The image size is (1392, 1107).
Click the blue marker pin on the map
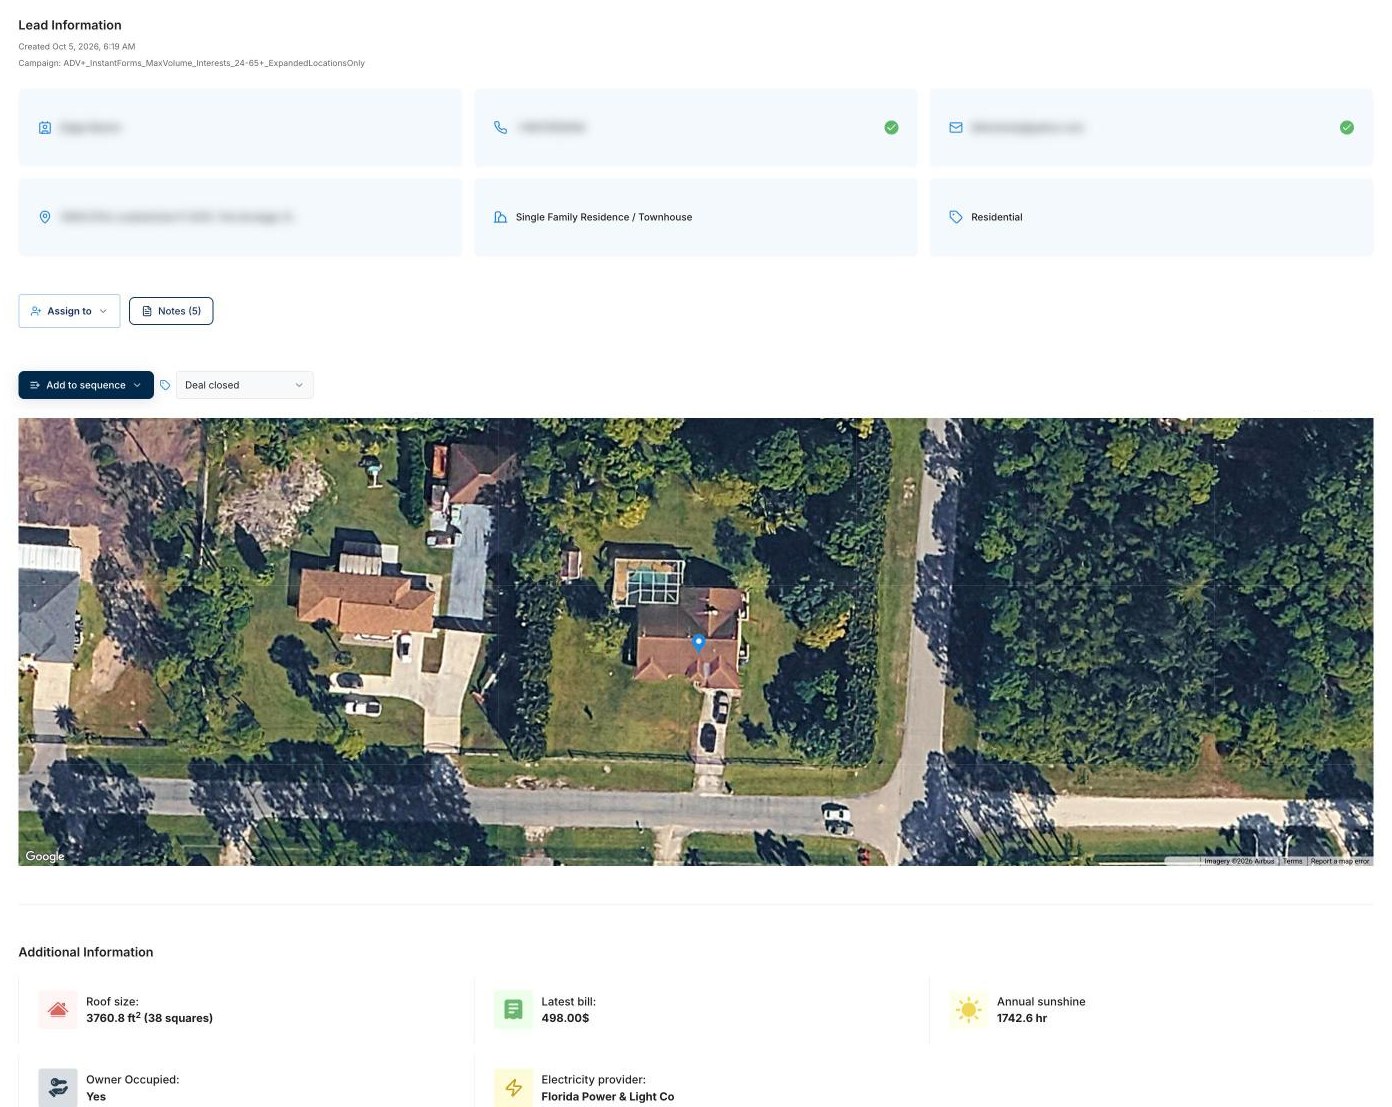coord(699,642)
